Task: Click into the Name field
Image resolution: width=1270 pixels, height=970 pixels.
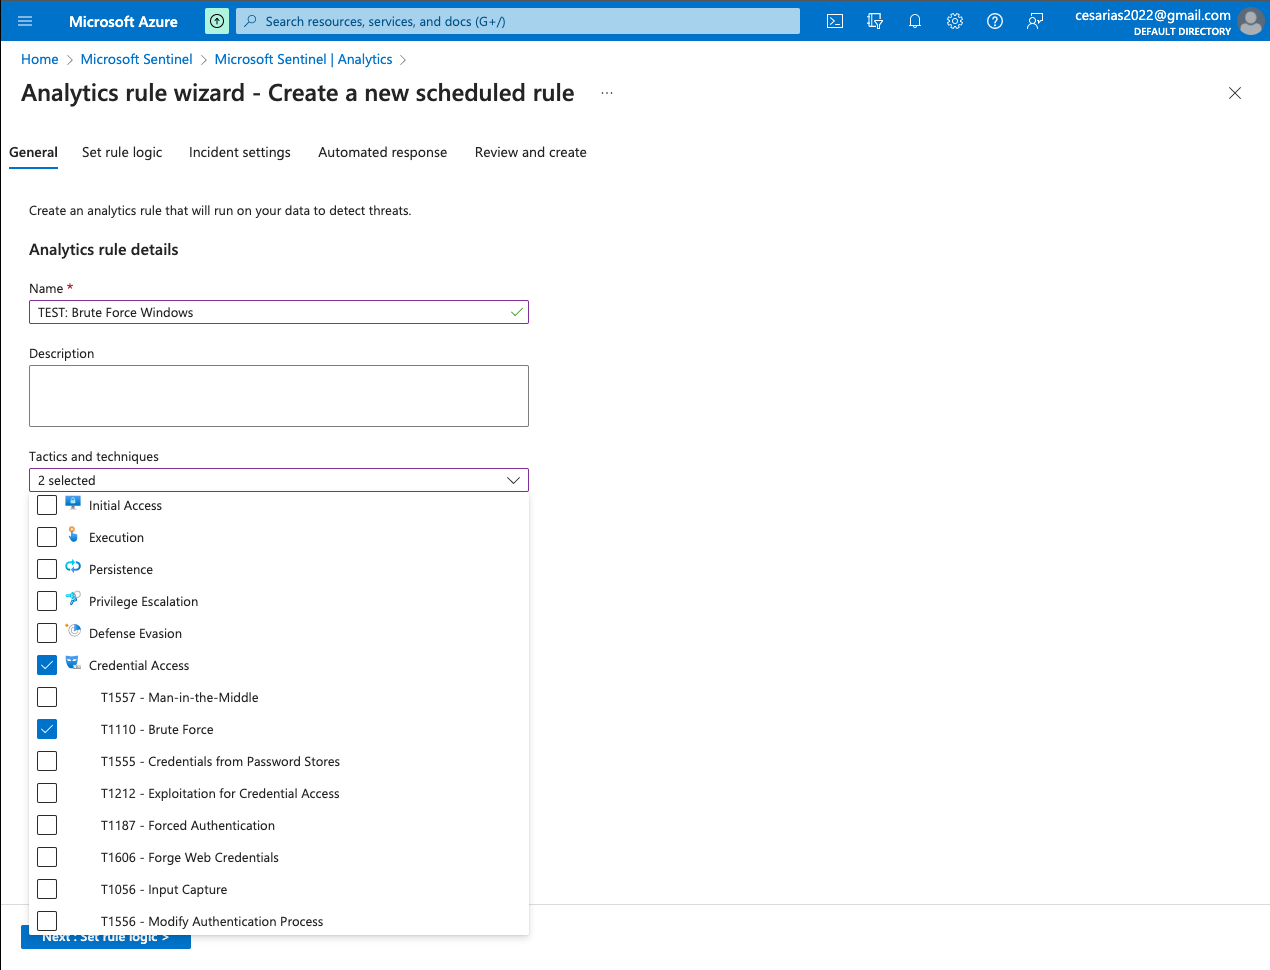Action: click(x=279, y=312)
